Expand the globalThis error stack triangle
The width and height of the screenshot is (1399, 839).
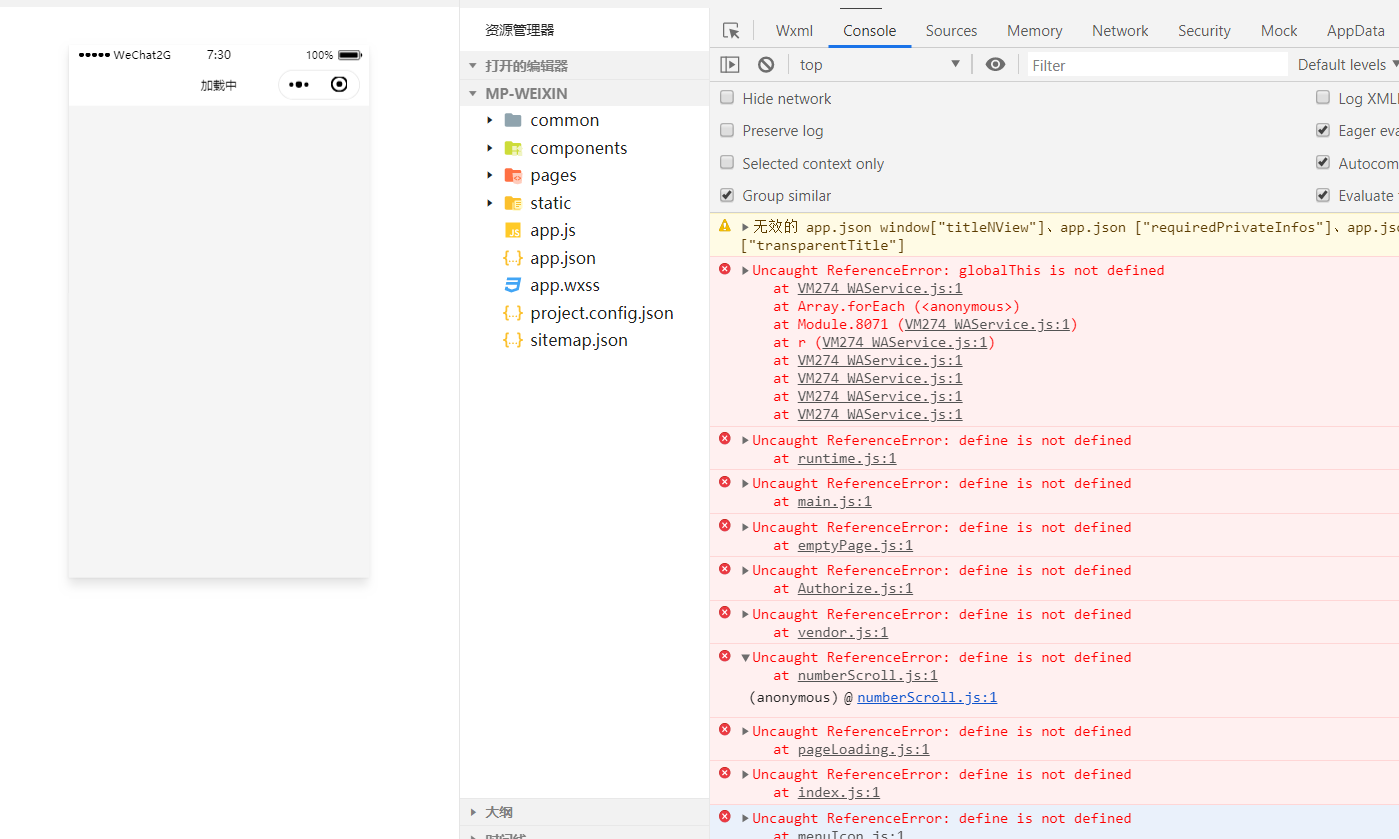tap(745, 270)
